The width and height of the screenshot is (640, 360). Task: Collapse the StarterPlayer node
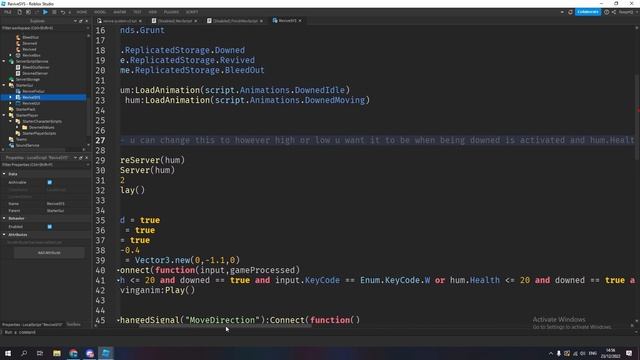point(4,116)
